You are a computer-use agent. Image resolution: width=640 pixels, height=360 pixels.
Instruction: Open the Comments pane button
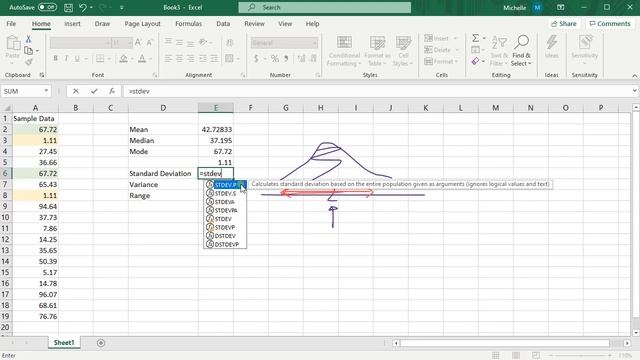(610, 24)
